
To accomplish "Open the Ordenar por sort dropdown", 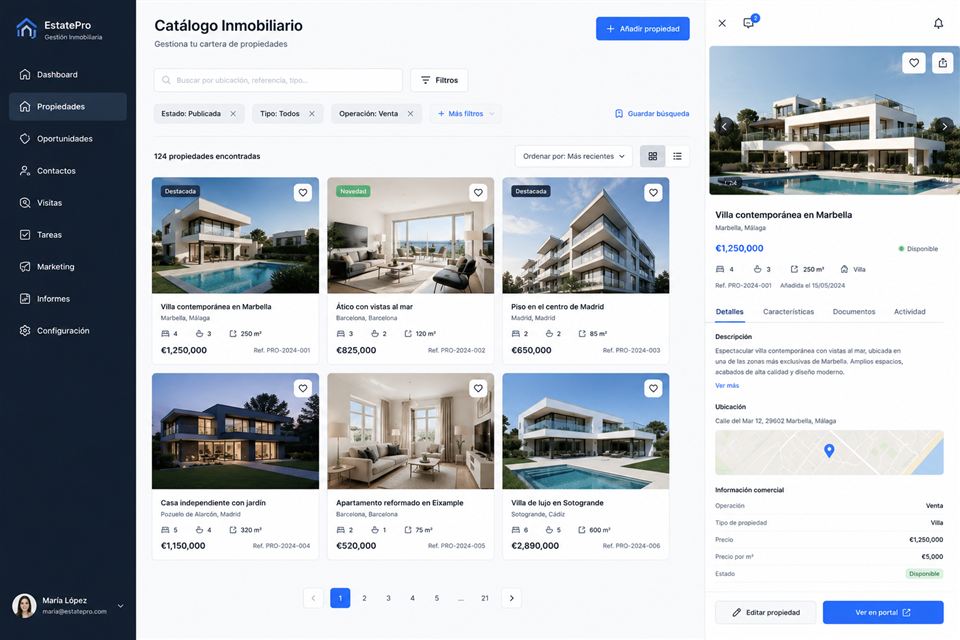I will (573, 156).
